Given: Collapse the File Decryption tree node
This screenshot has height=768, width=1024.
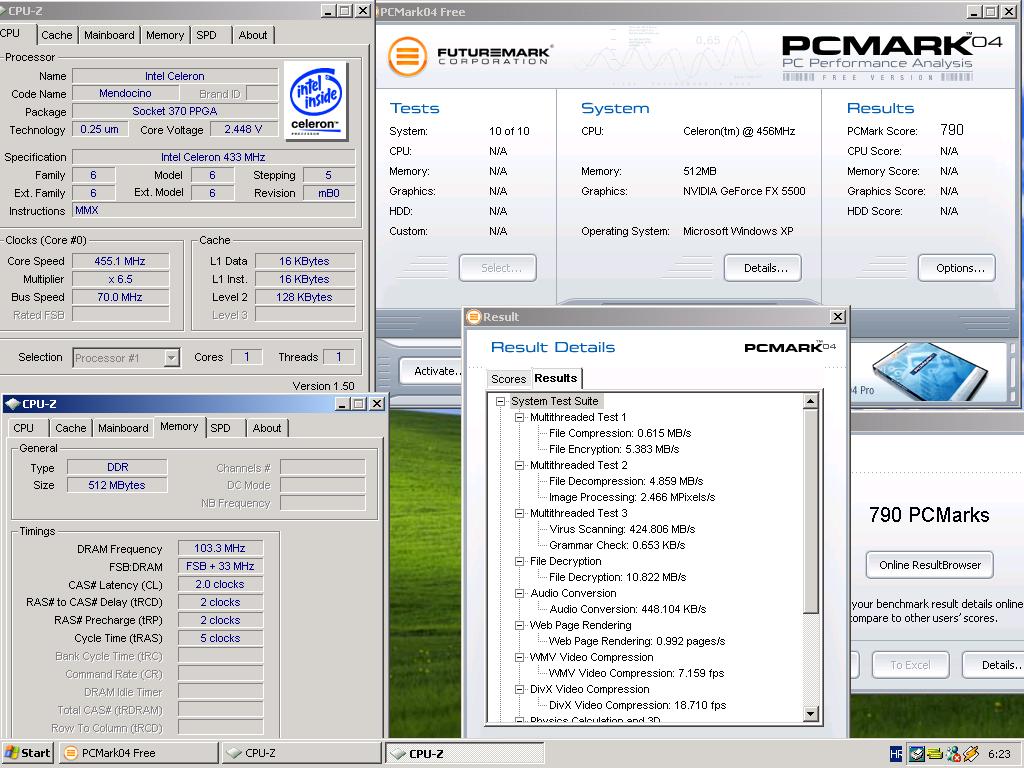Looking at the screenshot, I should (x=520, y=561).
